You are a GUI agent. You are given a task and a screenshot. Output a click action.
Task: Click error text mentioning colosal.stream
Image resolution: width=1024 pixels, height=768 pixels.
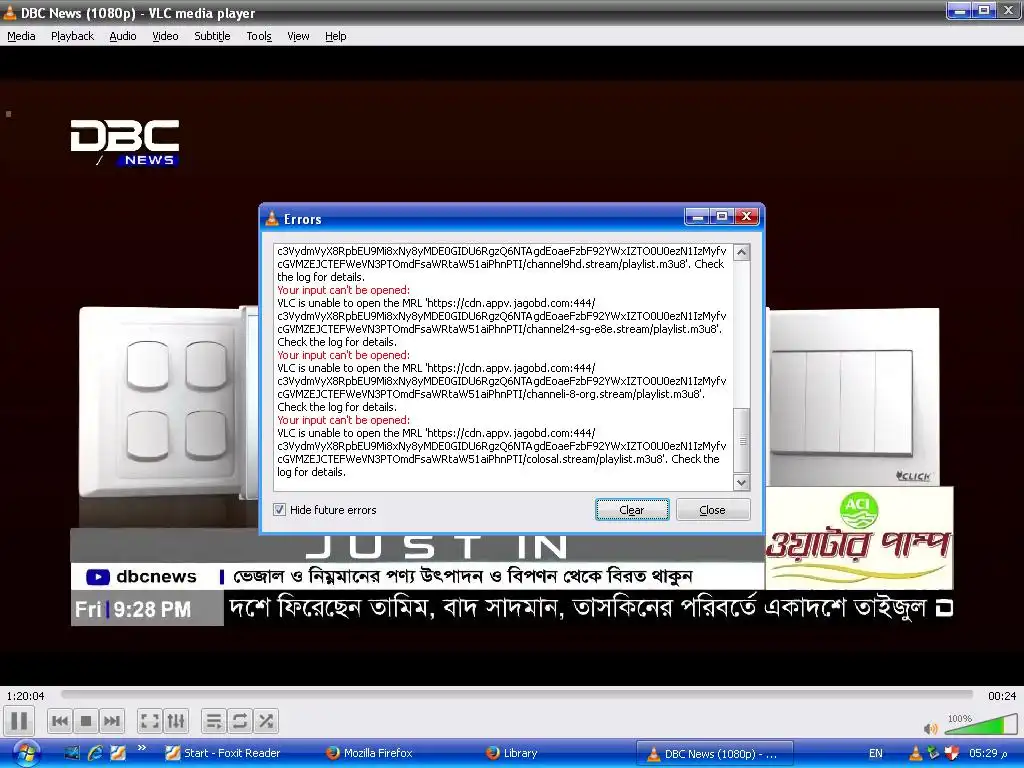pyautogui.click(x=501, y=453)
